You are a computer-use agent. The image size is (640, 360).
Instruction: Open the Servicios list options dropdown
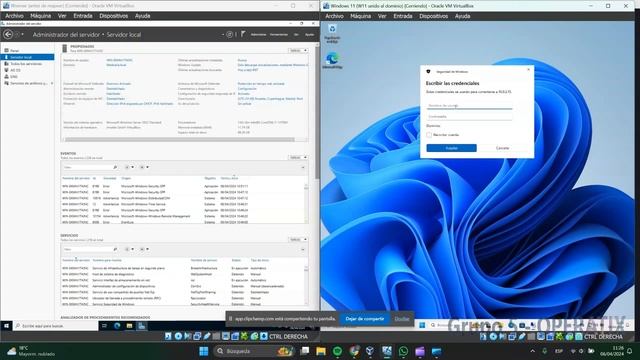click(129, 249)
